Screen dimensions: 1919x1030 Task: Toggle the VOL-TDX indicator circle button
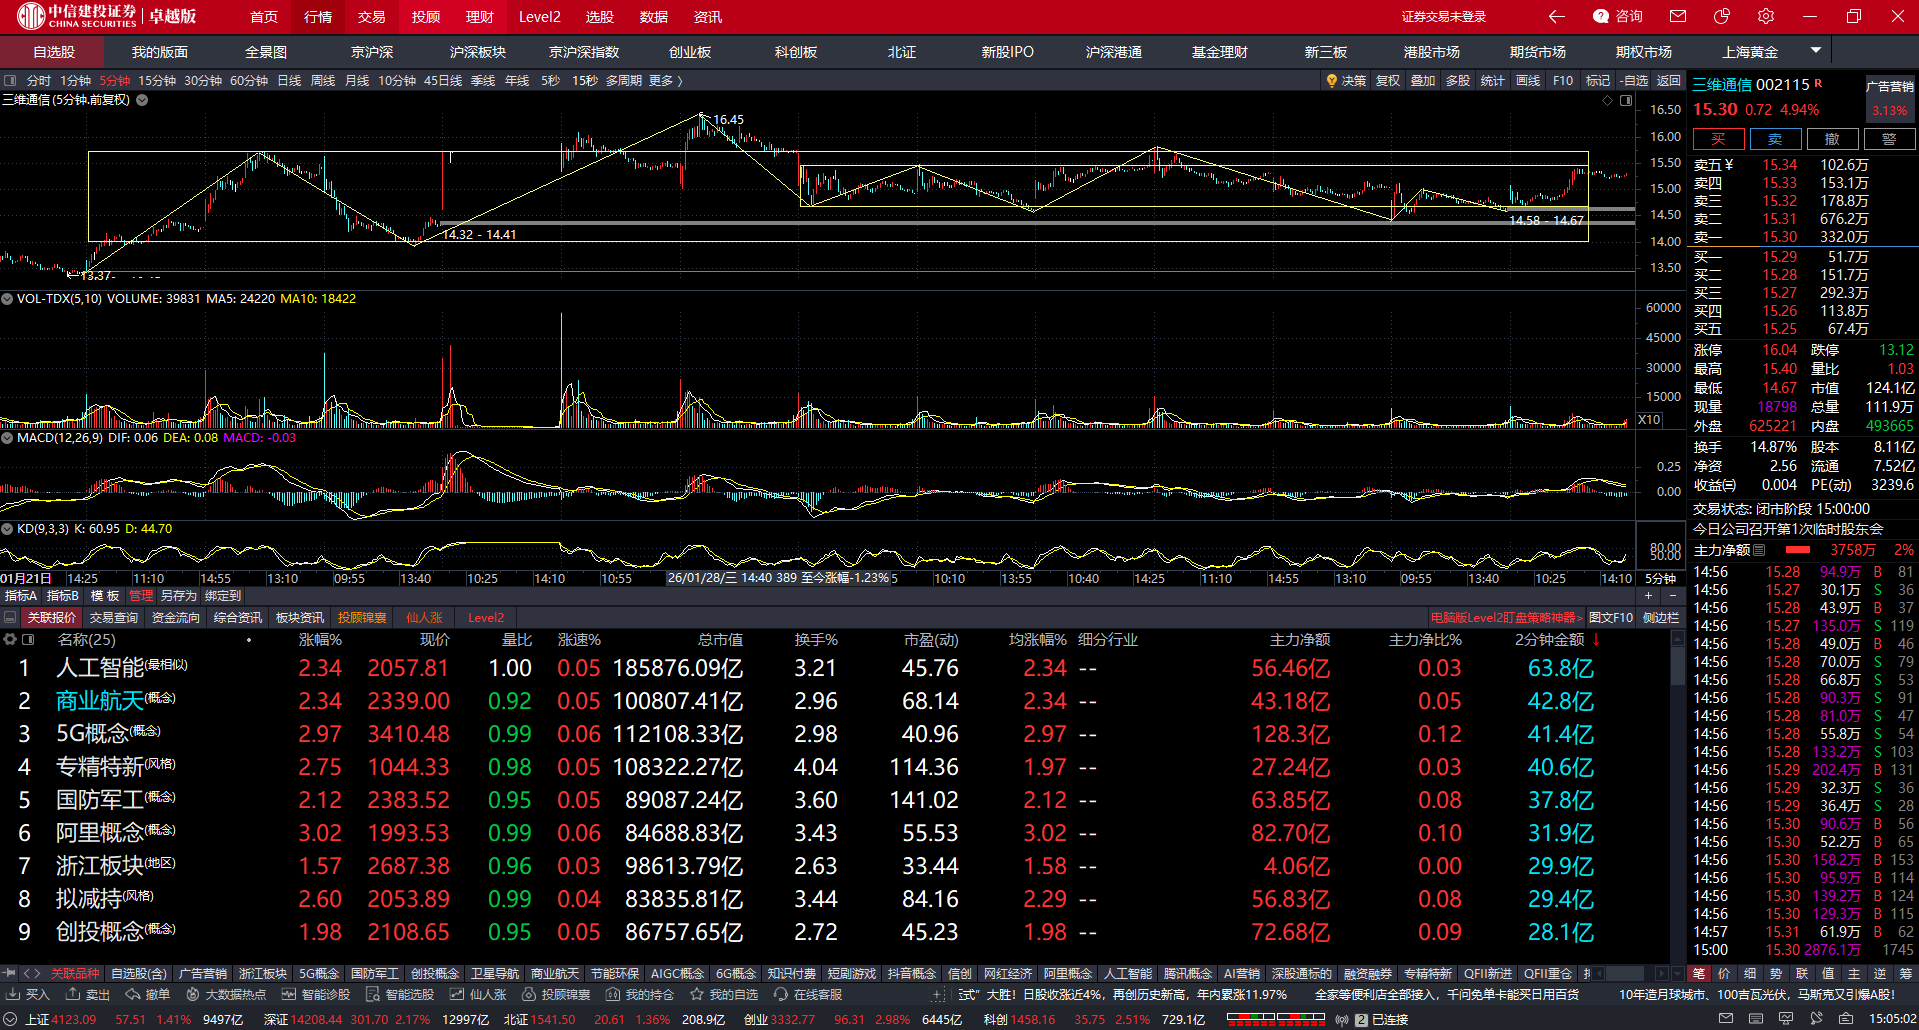7,299
